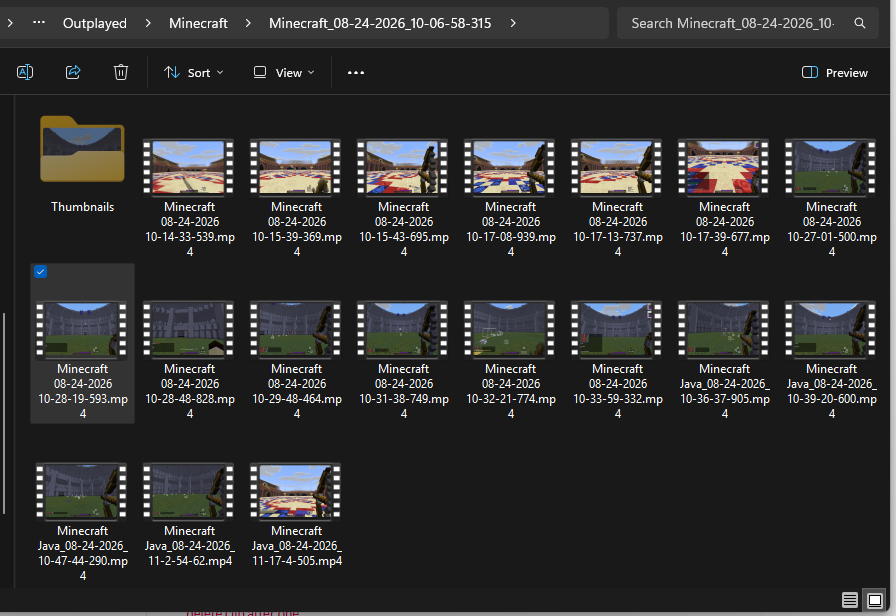This screenshot has height=616, width=896.
Task: Switch to large icons view
Action: [x=874, y=600]
